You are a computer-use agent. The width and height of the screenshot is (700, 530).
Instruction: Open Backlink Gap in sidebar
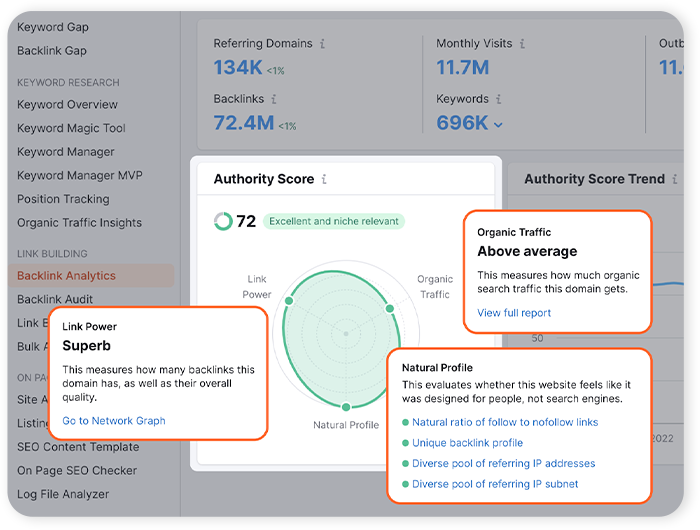[52, 50]
